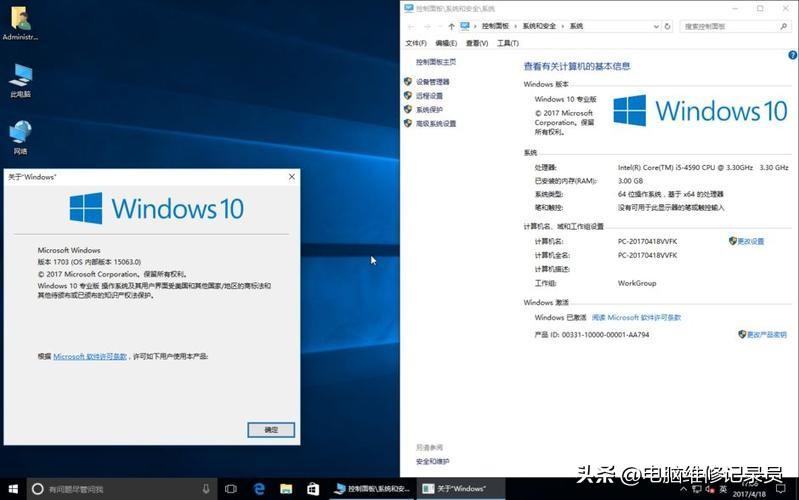Open the Action Center notification icon
This screenshot has width=799, height=500.
(x=780, y=489)
